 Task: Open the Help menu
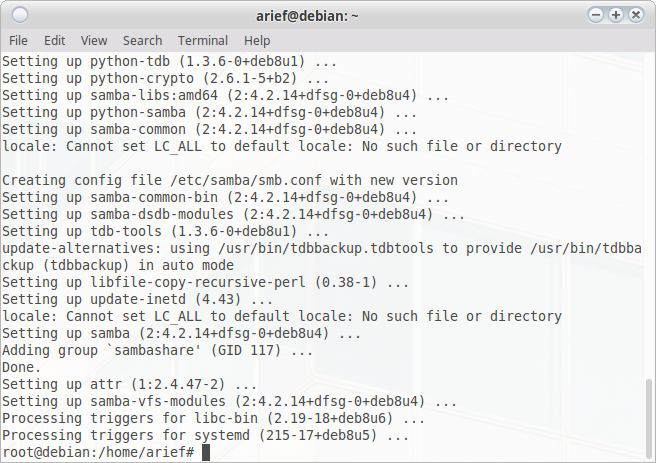tap(257, 41)
